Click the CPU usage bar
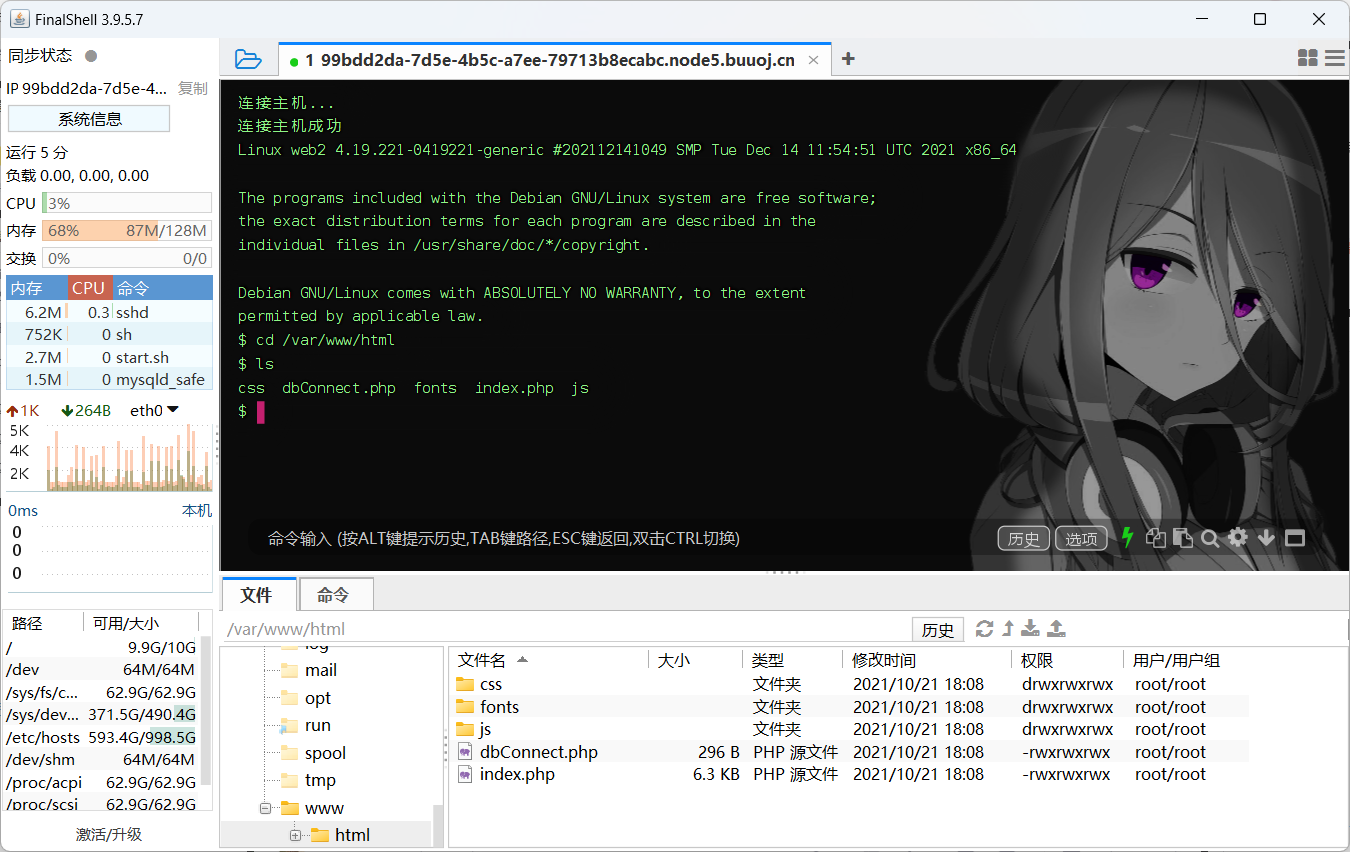Screen dimensions: 1350x852 [x=126, y=203]
